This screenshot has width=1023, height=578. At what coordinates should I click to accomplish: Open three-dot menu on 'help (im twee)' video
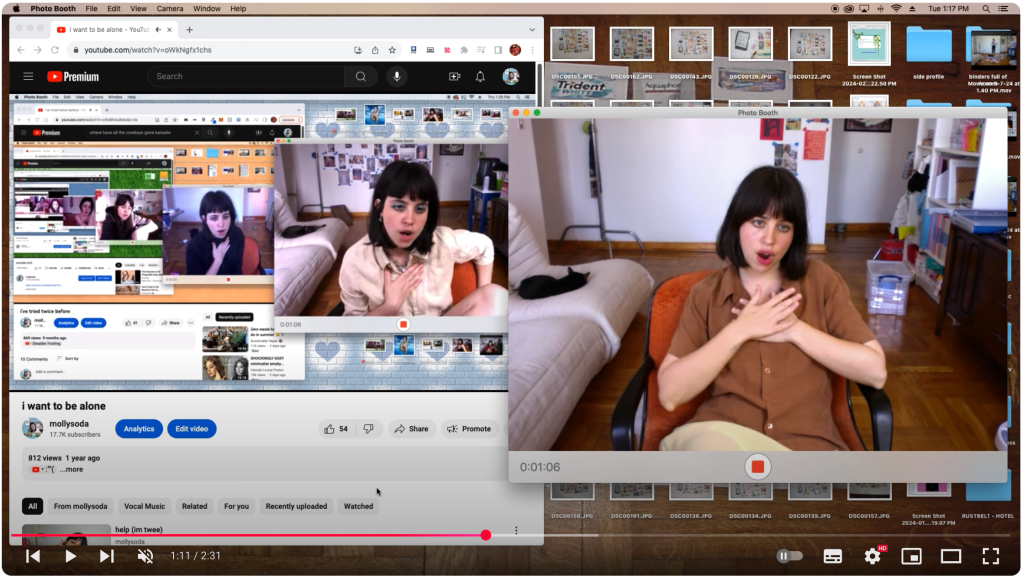516,530
